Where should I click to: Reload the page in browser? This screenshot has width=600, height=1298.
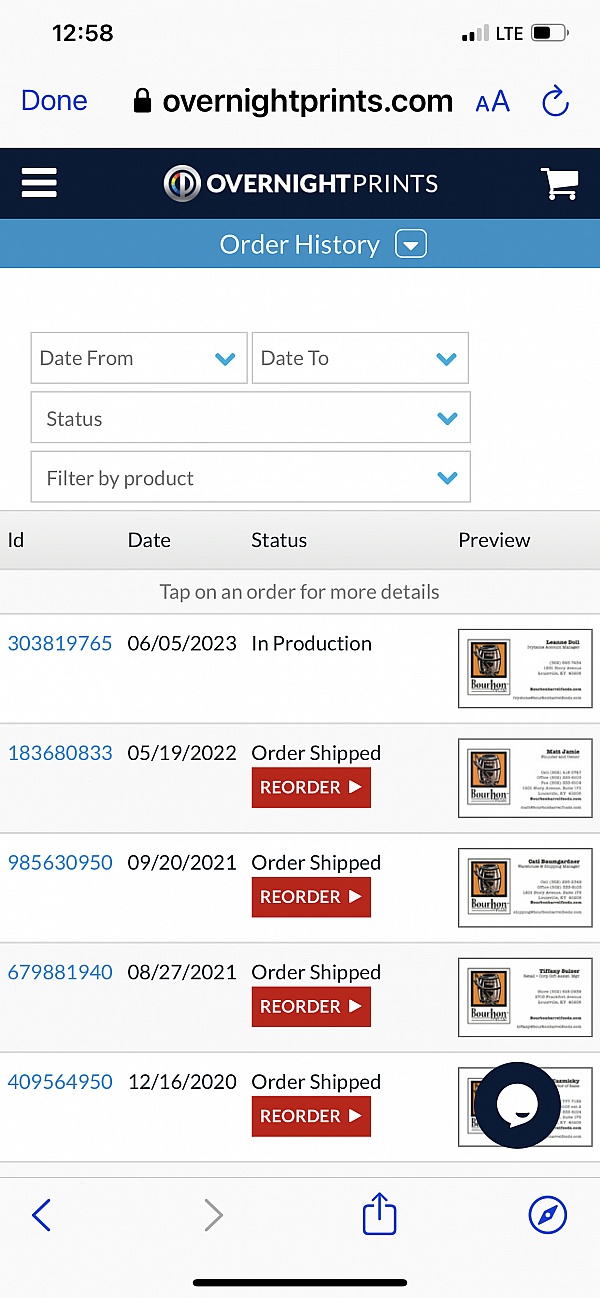click(x=554, y=101)
